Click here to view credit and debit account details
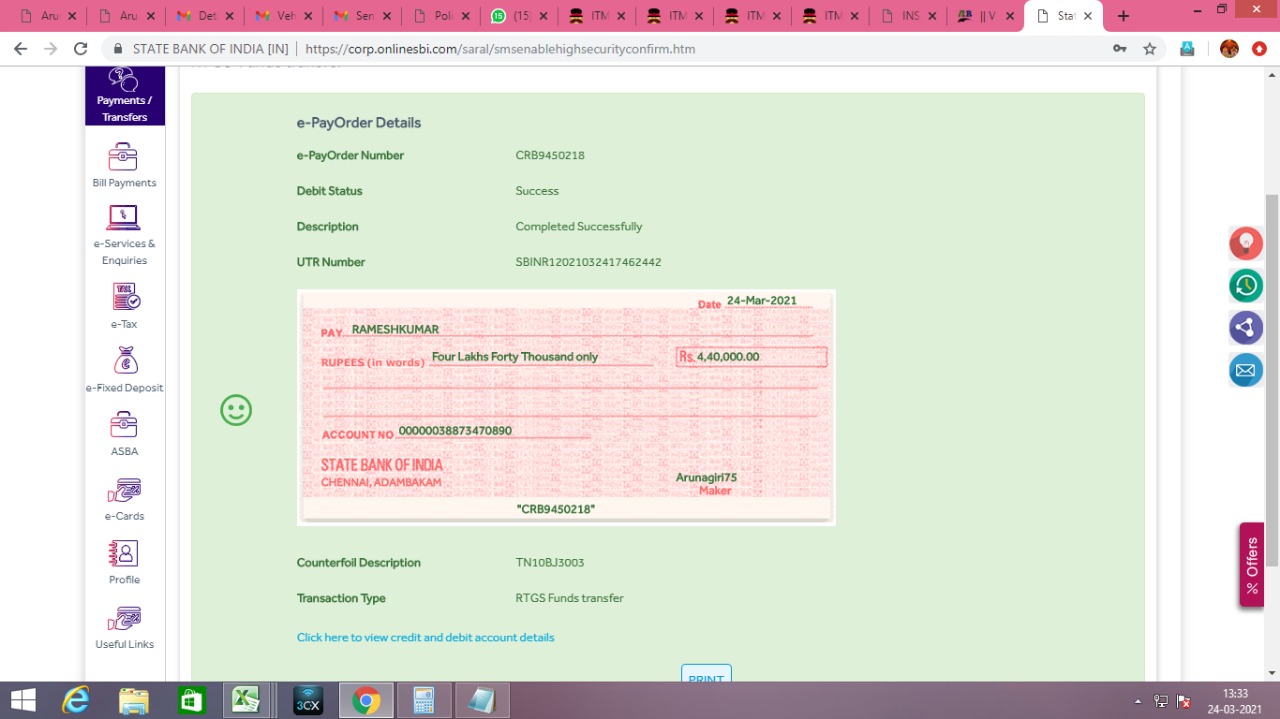This screenshot has width=1280, height=719. click(x=425, y=637)
